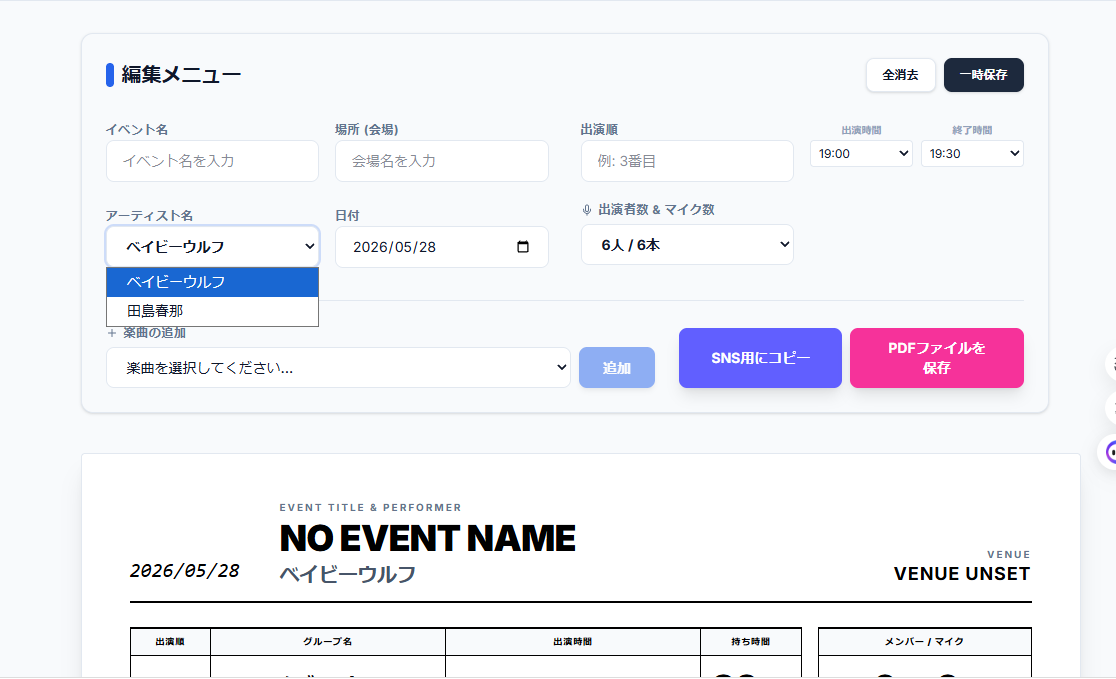Click the preview date 2026/05/28

click(184, 571)
